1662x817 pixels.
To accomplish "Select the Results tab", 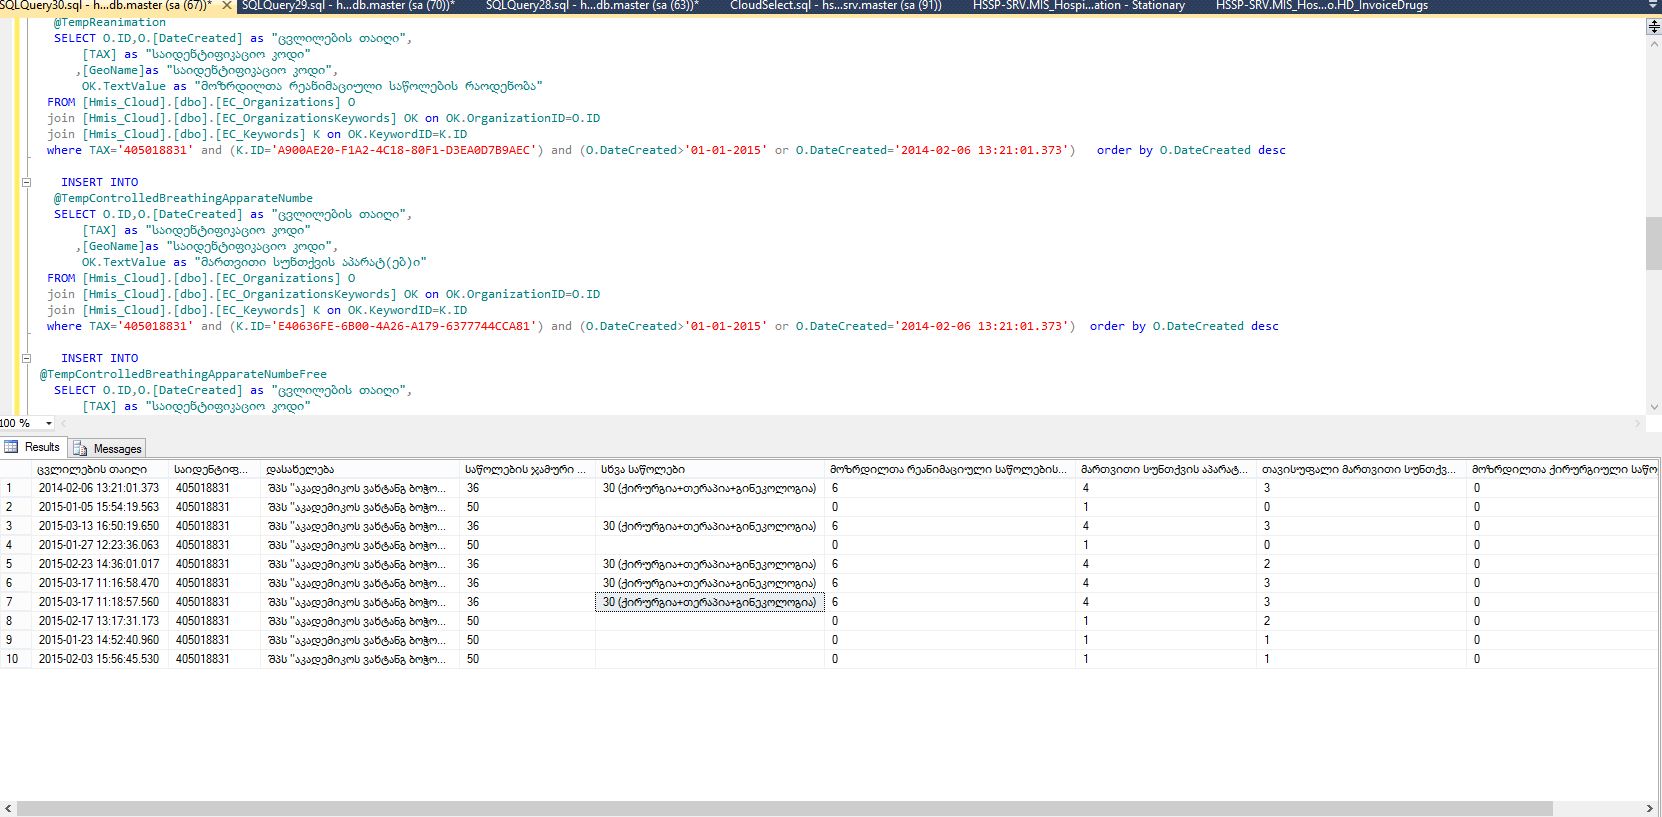I will [33, 448].
